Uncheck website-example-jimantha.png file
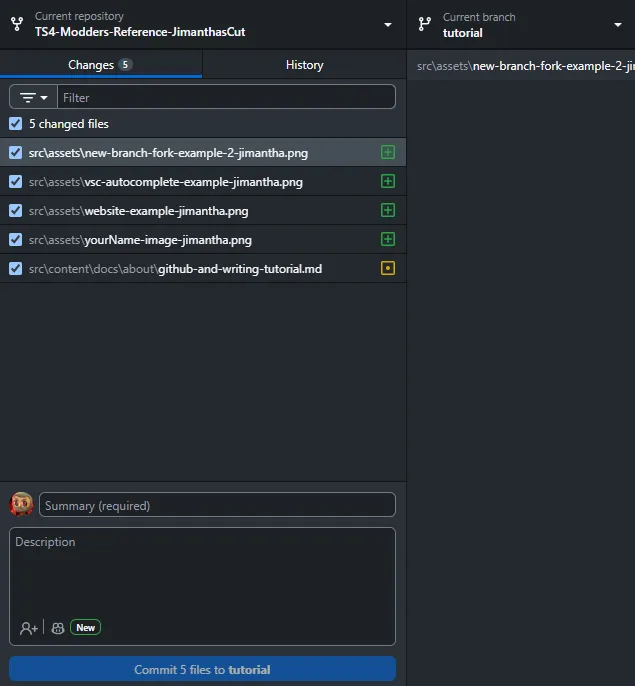 coord(15,210)
